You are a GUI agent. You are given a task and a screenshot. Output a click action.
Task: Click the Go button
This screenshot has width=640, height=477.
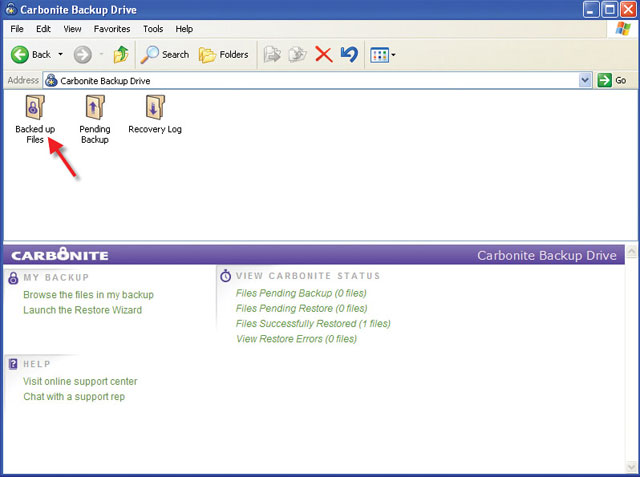coord(612,80)
